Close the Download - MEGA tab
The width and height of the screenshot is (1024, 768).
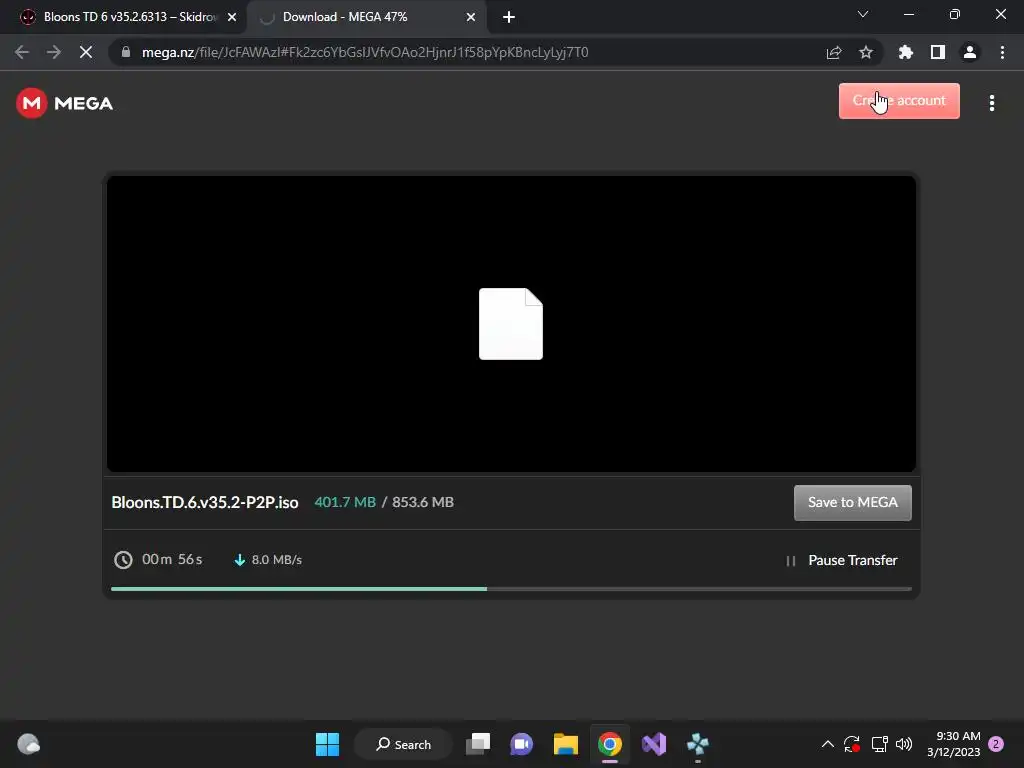tap(471, 17)
